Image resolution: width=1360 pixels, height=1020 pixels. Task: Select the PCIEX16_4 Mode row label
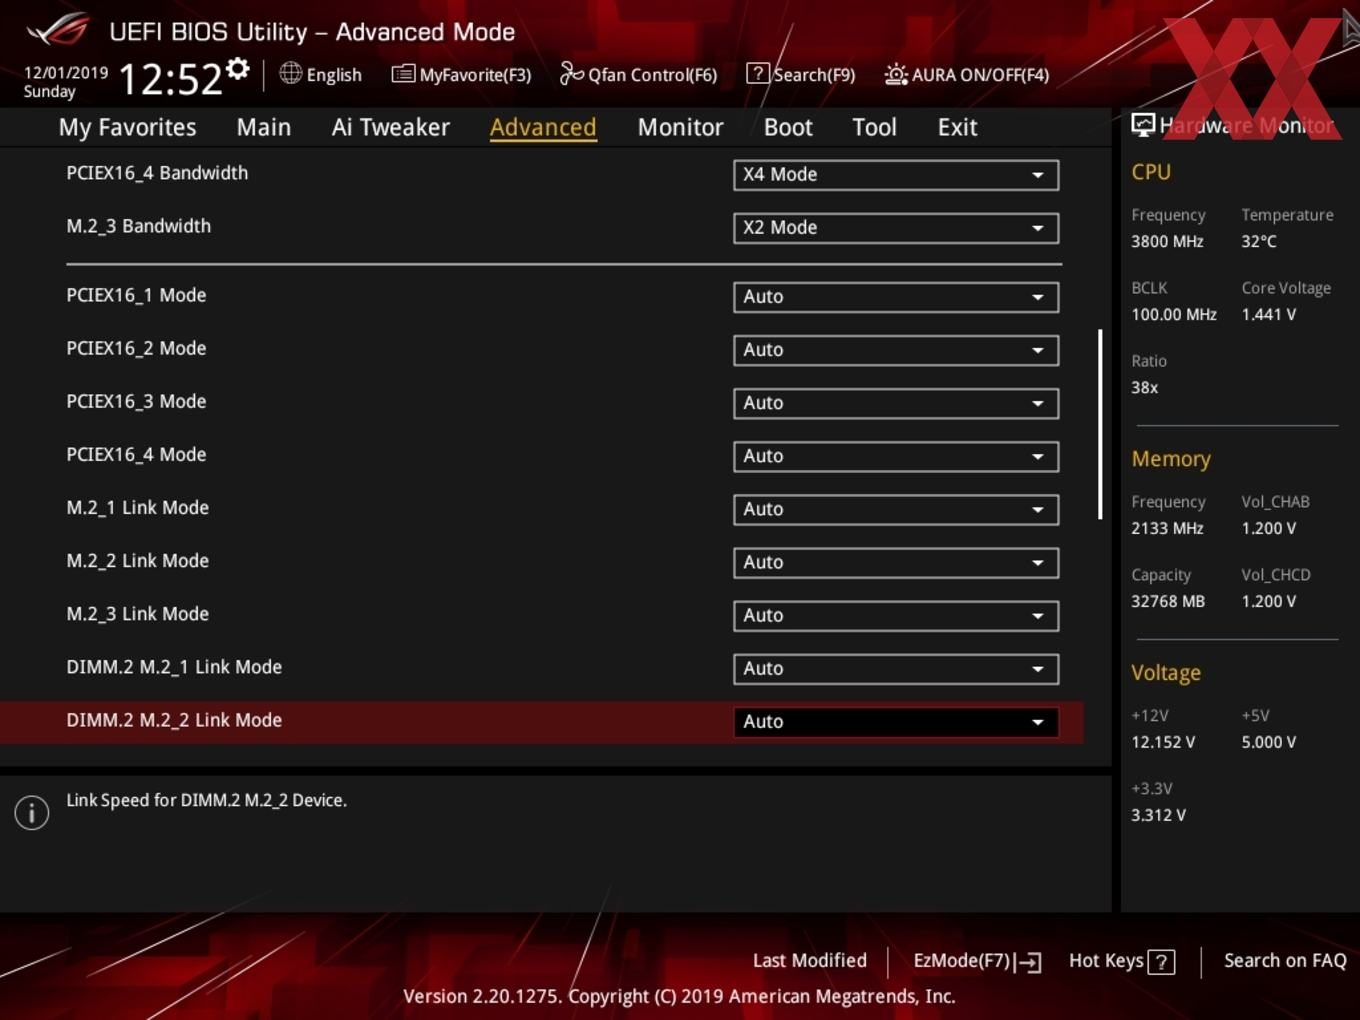[136, 454]
